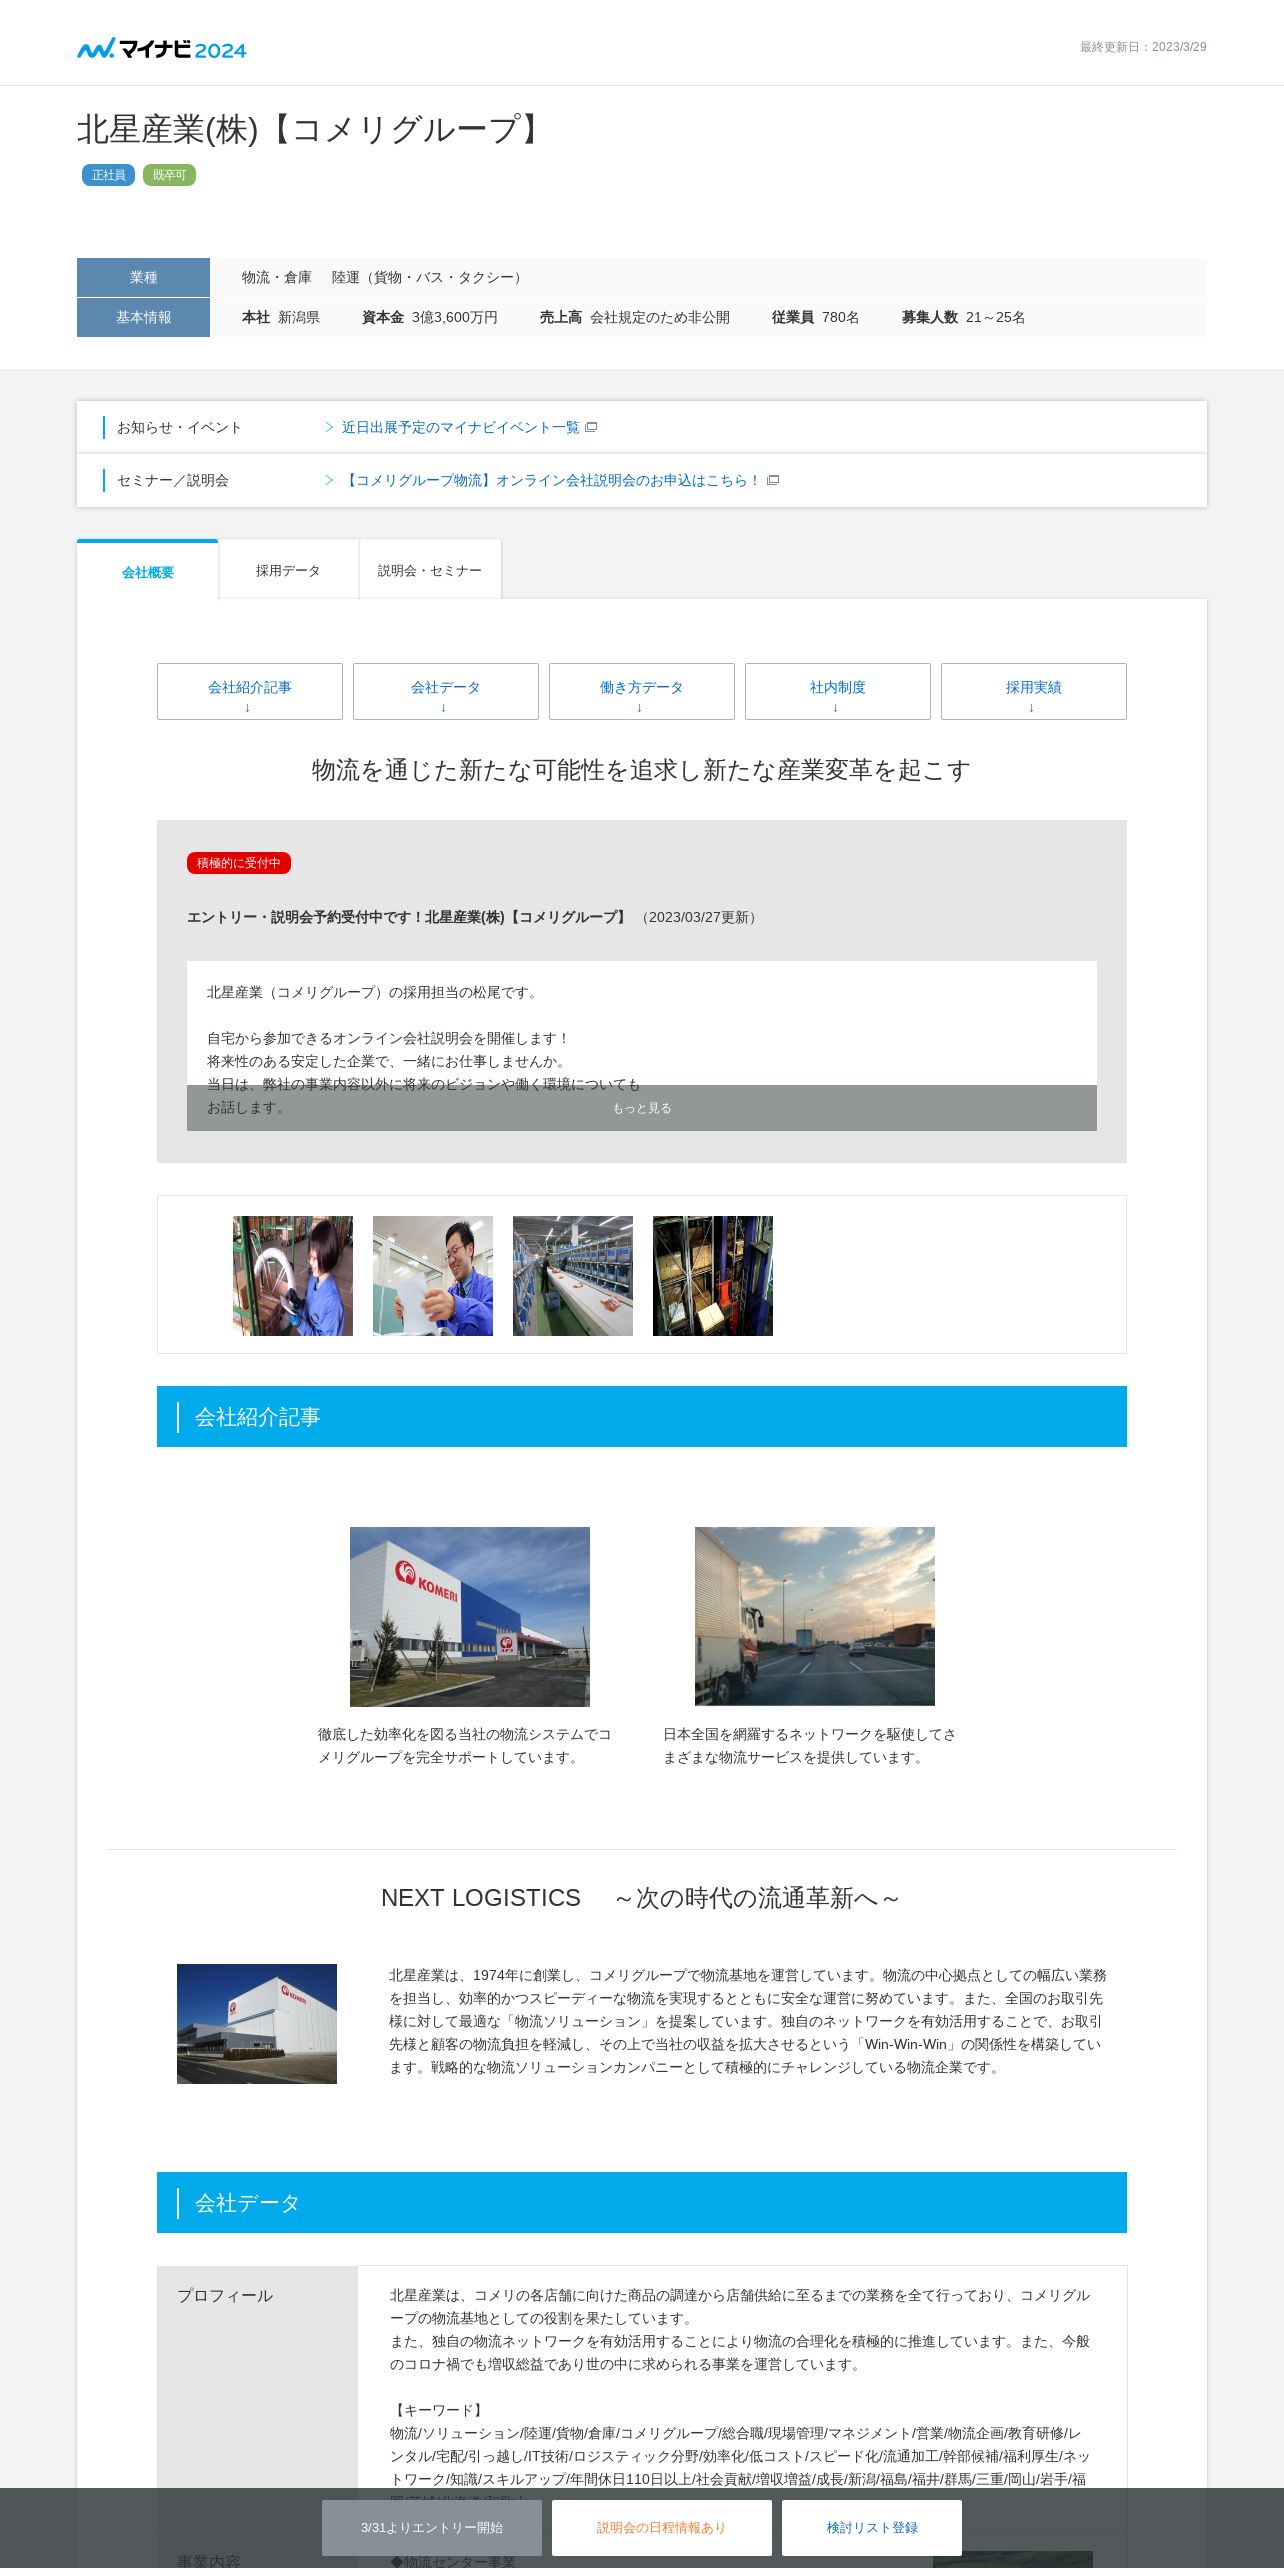Click the 北星産業(株)【コメリグループ】 company title
This screenshot has height=2568, width=1284.
click(x=313, y=129)
